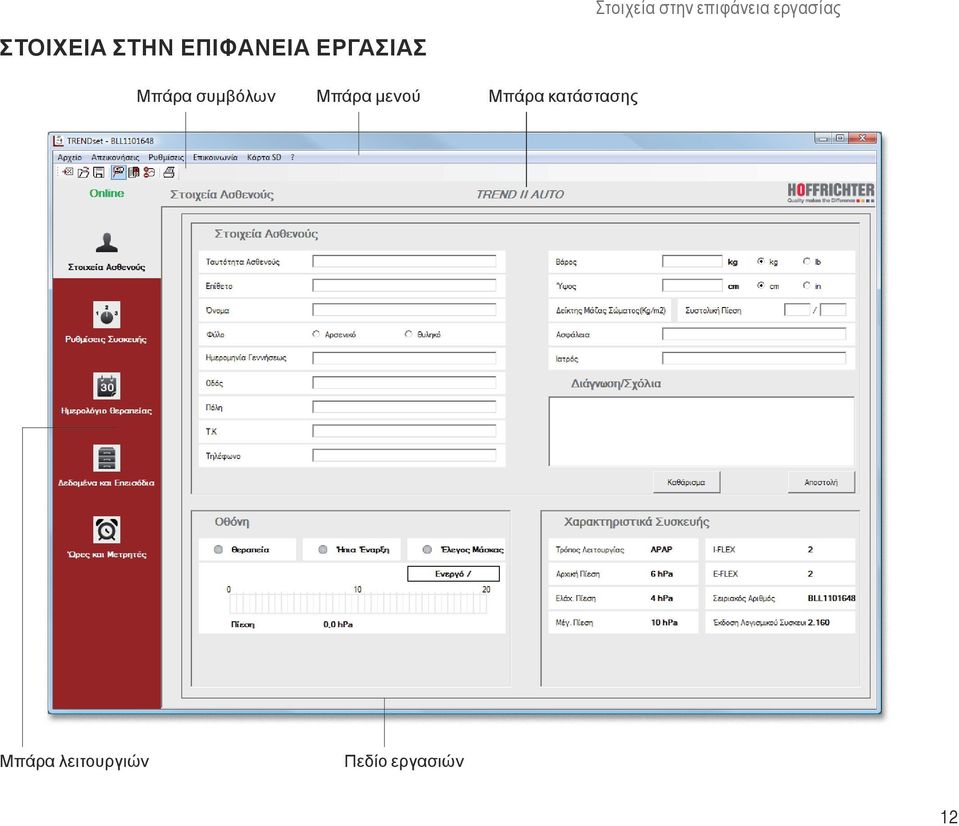Click the Online status text
959x826 pixels.
click(x=106, y=193)
